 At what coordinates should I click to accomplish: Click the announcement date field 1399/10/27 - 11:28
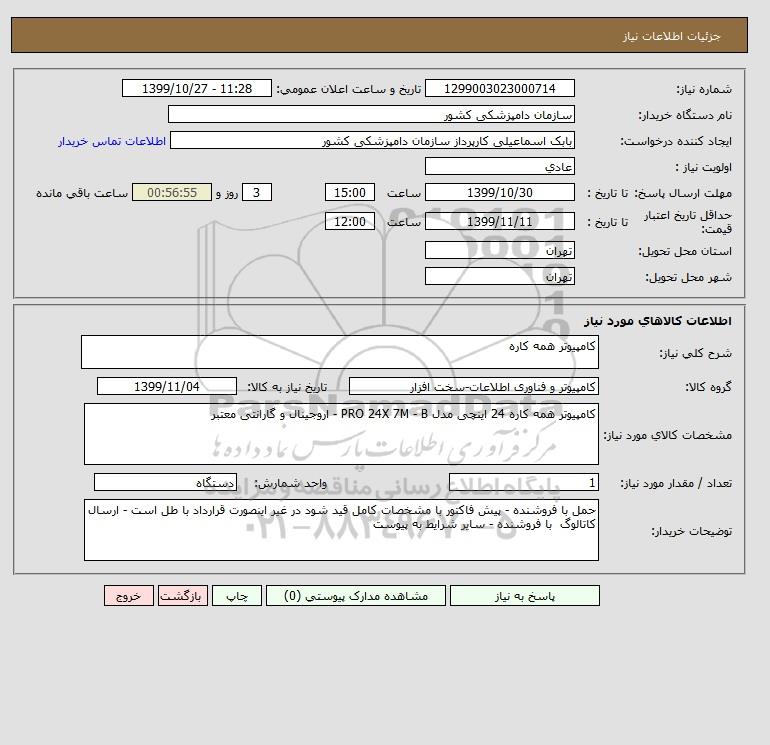[x=197, y=88]
